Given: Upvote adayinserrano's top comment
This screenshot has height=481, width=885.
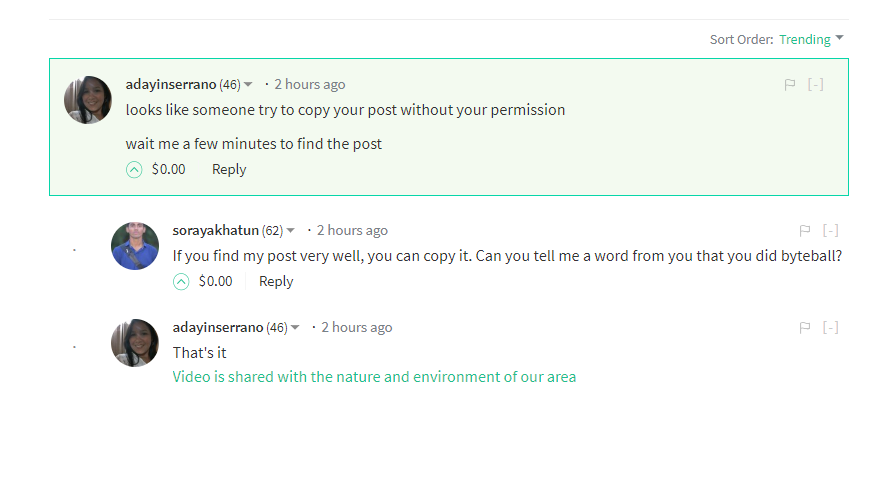Looking at the screenshot, I should click(x=134, y=170).
